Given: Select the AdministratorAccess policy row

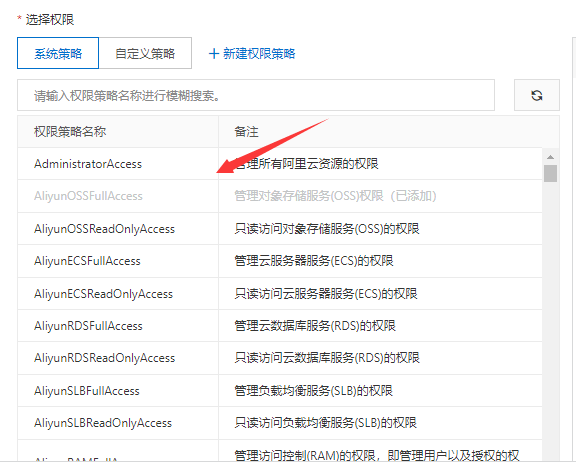Looking at the screenshot, I should tap(280, 164).
